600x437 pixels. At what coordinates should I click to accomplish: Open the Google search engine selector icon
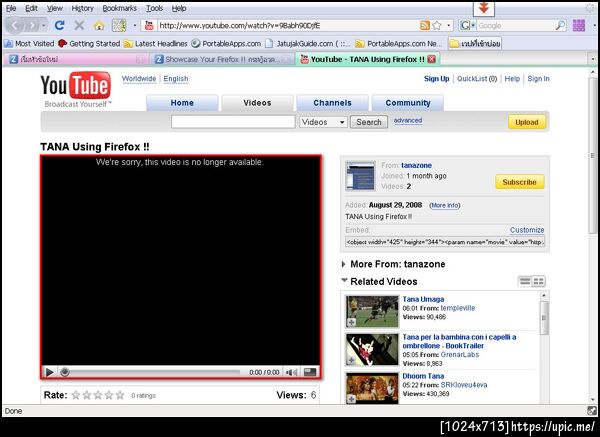(x=466, y=26)
